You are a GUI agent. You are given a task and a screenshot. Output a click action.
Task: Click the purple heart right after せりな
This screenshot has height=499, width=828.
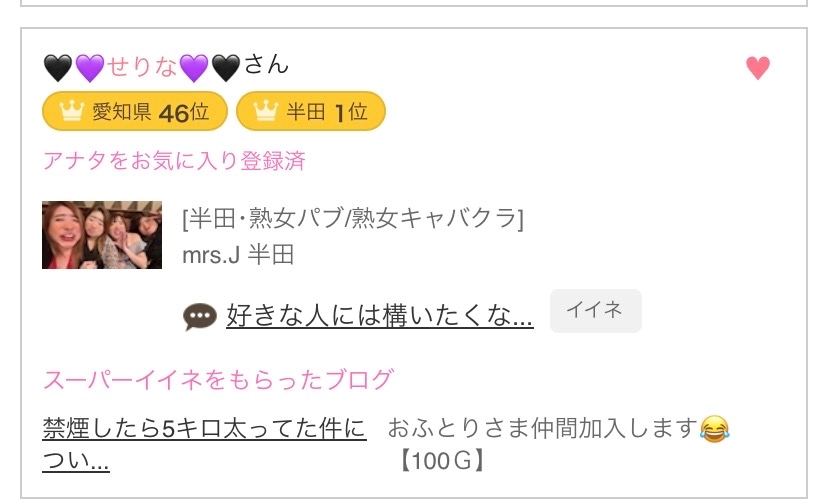point(194,68)
